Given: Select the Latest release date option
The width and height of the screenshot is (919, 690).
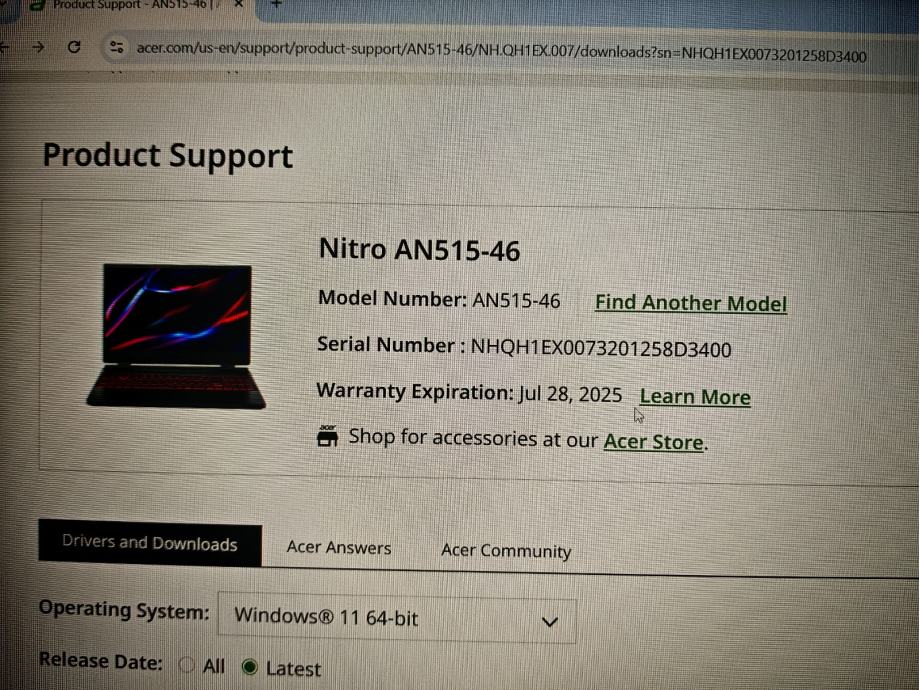Looking at the screenshot, I should click(x=250, y=667).
